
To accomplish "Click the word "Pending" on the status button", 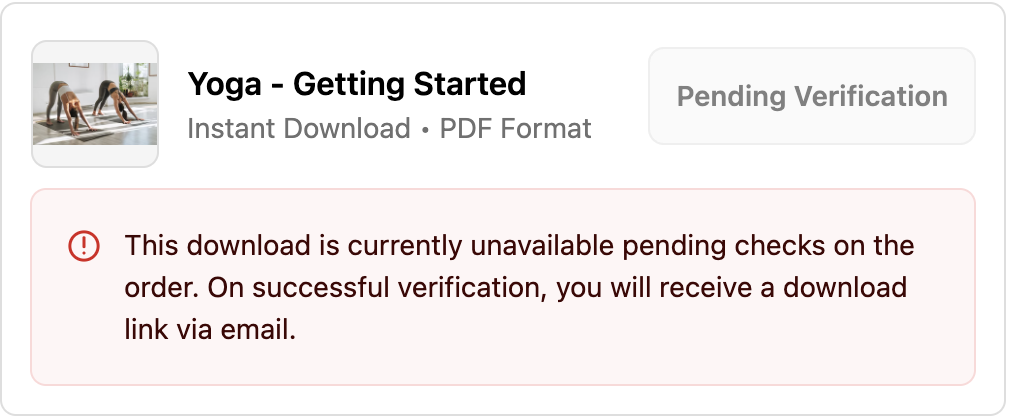I will click(x=730, y=96).
